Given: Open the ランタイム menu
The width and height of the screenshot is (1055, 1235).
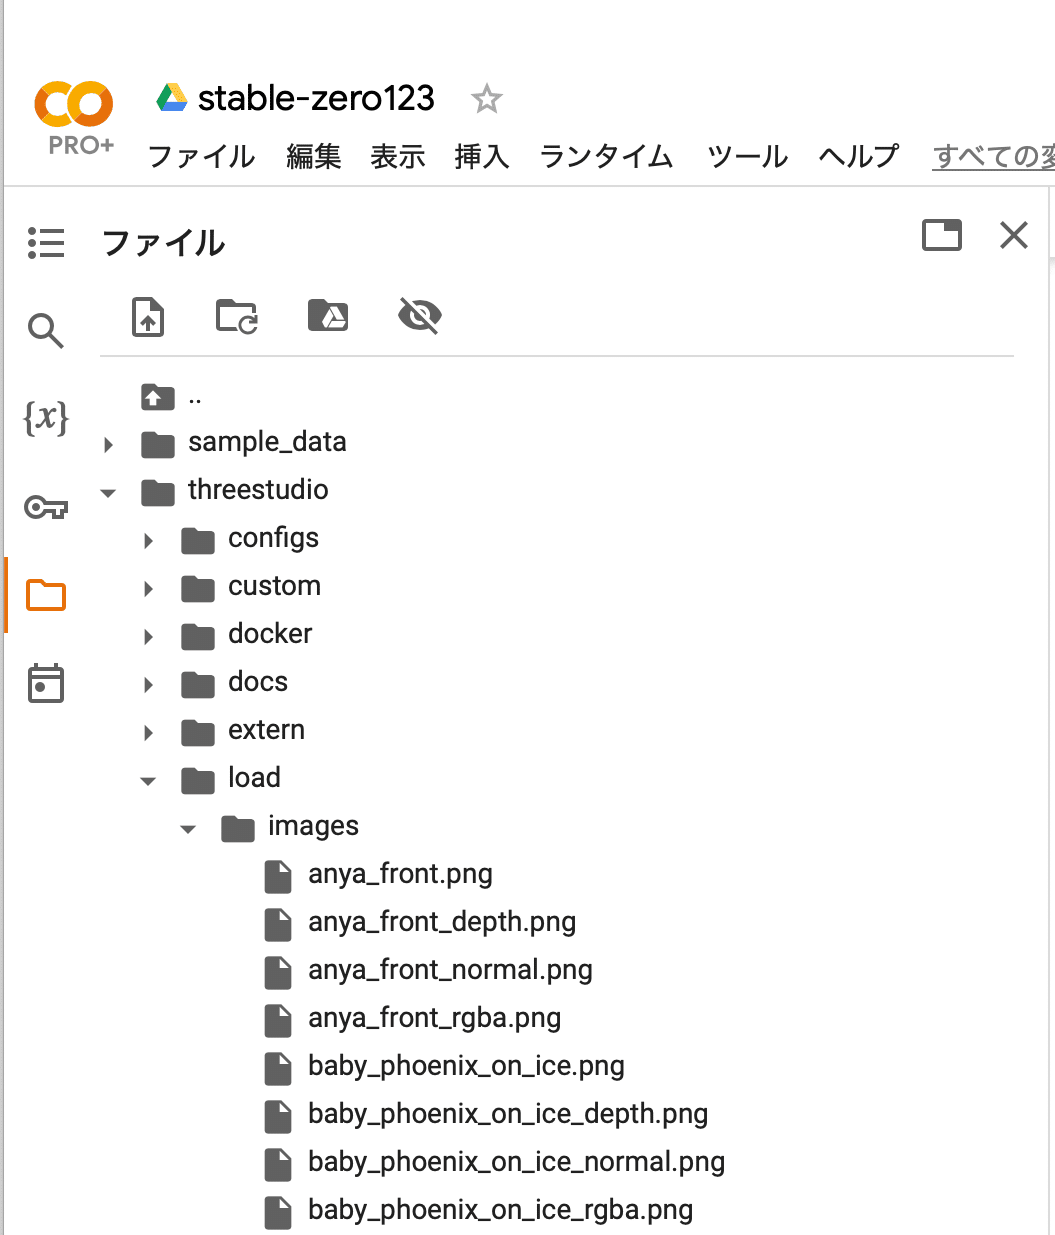Looking at the screenshot, I should 605,157.
